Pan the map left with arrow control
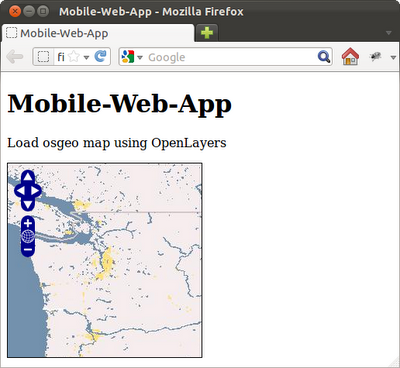This screenshot has height=368, width=400. (x=20, y=191)
